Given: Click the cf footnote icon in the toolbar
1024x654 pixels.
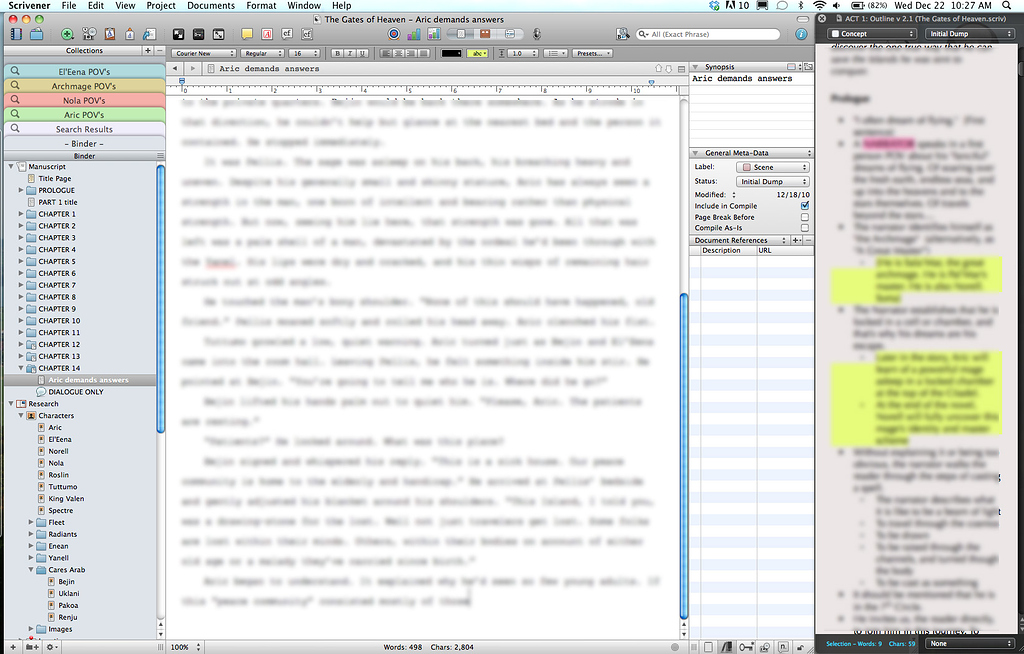Looking at the screenshot, I should pyautogui.click(x=286, y=33).
